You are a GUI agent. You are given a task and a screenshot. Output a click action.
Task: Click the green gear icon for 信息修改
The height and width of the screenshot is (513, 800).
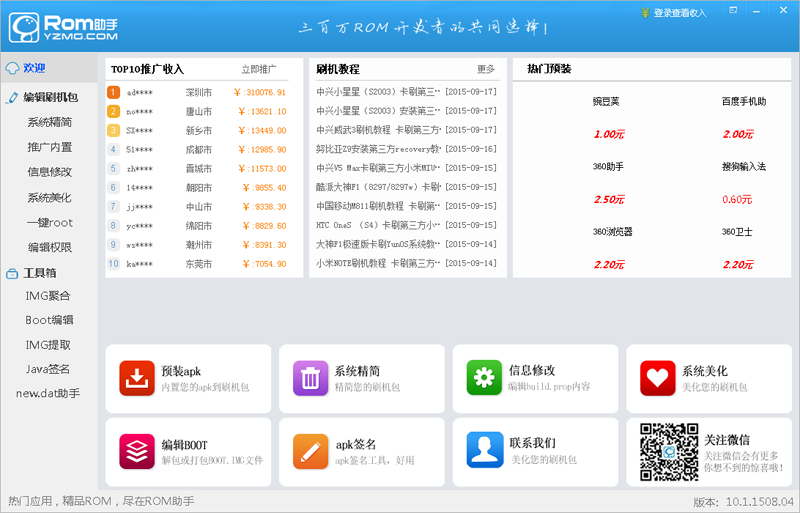tap(484, 379)
